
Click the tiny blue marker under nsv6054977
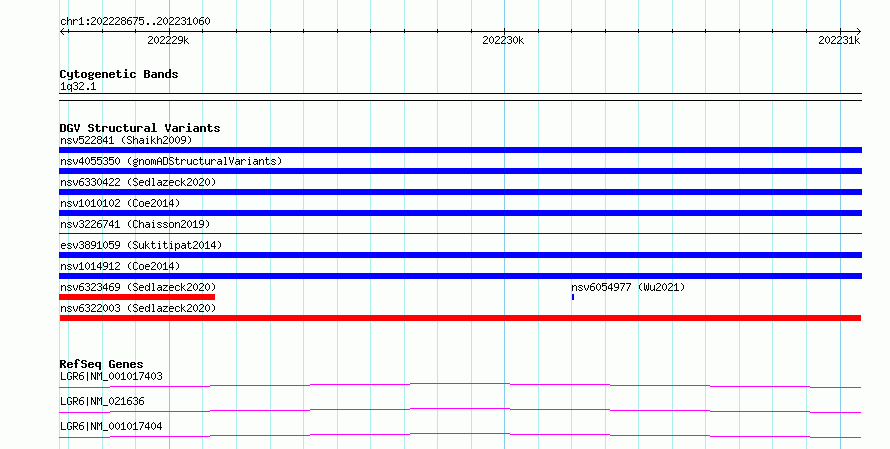[573, 297]
